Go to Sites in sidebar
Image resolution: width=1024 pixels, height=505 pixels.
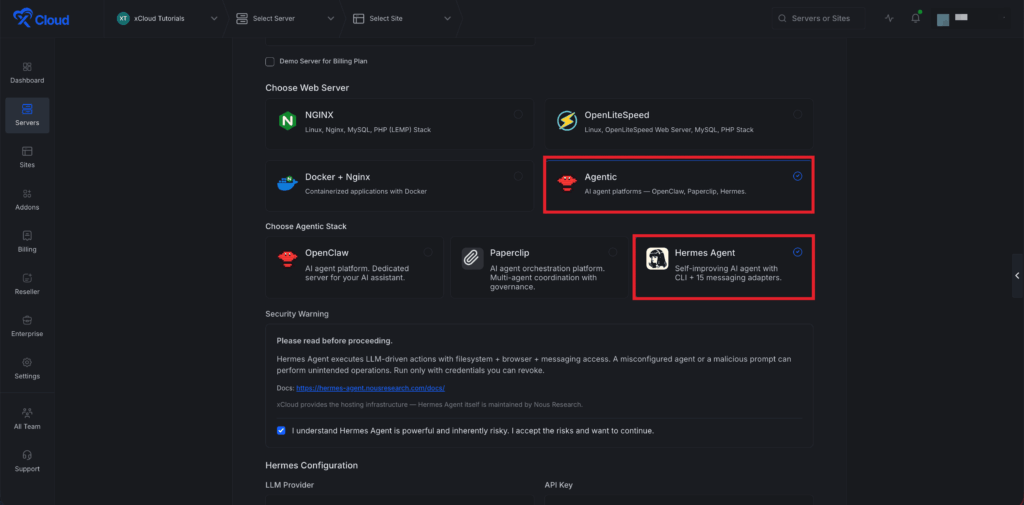click(x=27, y=157)
